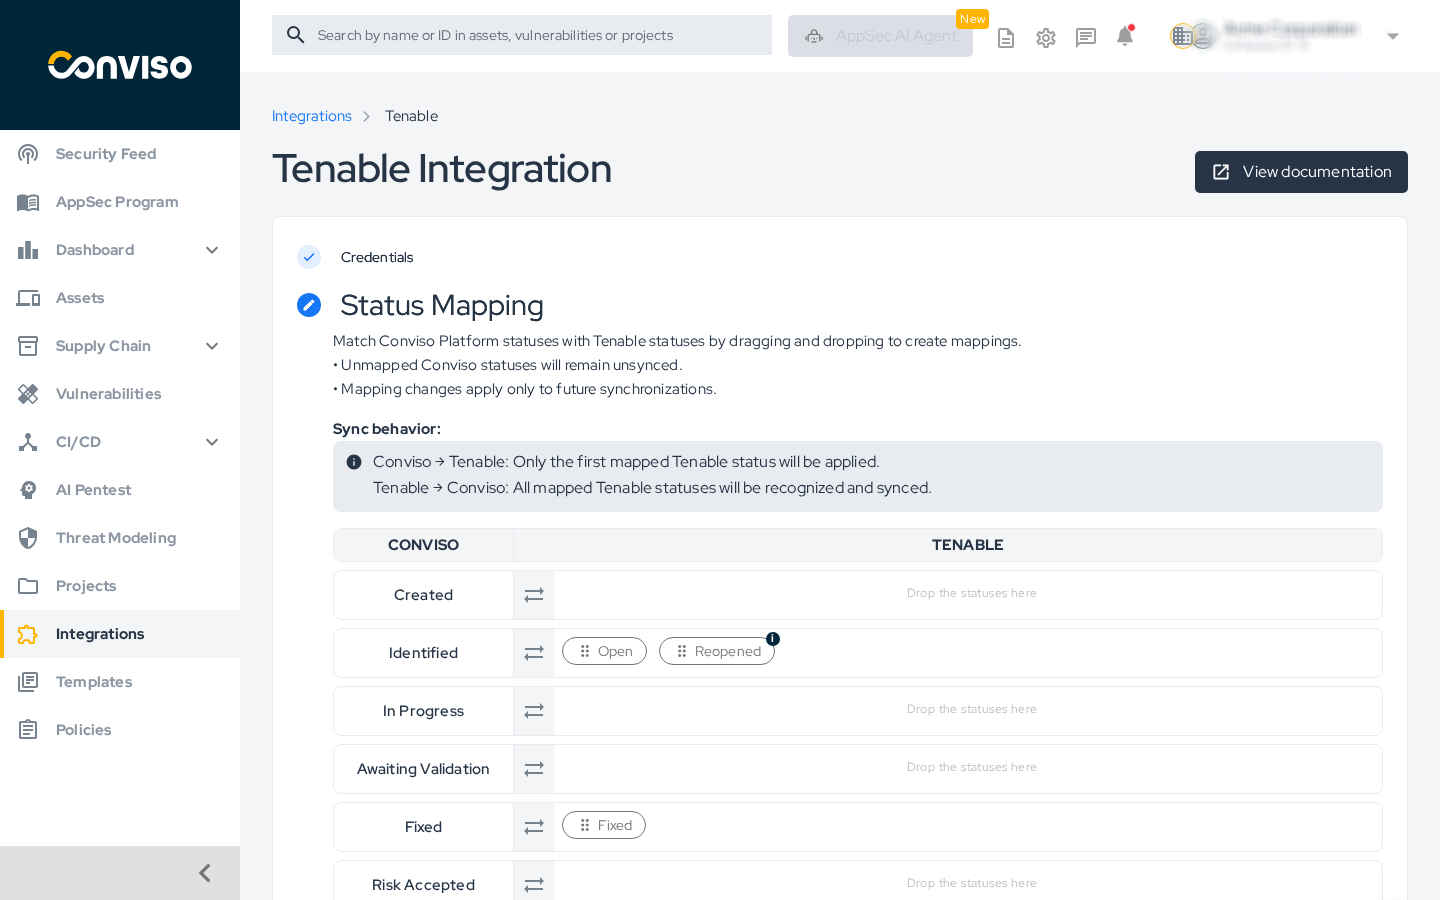The height and width of the screenshot is (900, 1440).
Task: Expand the Supply Chain chevron
Action: (212, 346)
